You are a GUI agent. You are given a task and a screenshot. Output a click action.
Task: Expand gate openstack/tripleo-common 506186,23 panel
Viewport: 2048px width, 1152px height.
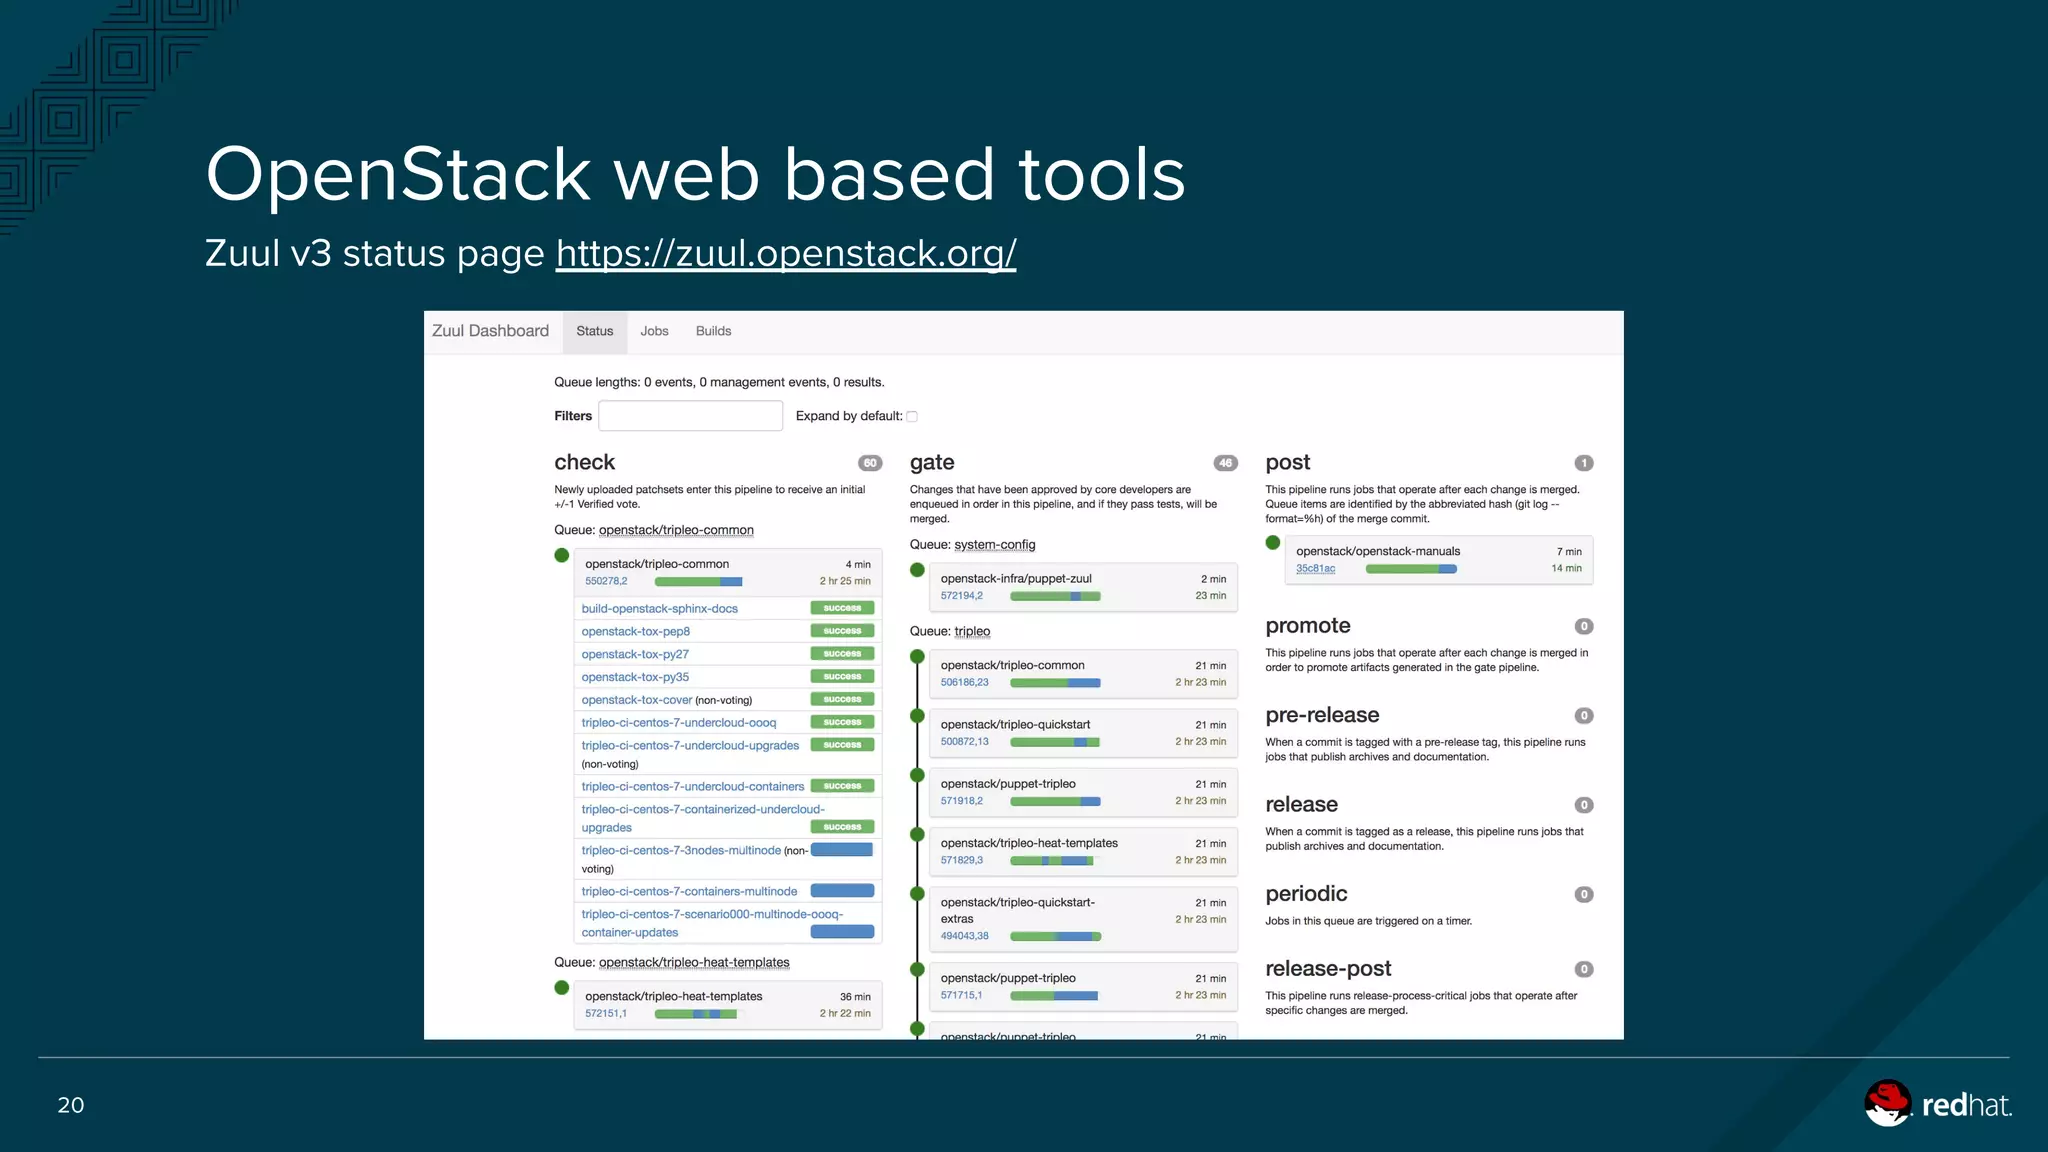pyautogui.click(x=1084, y=673)
